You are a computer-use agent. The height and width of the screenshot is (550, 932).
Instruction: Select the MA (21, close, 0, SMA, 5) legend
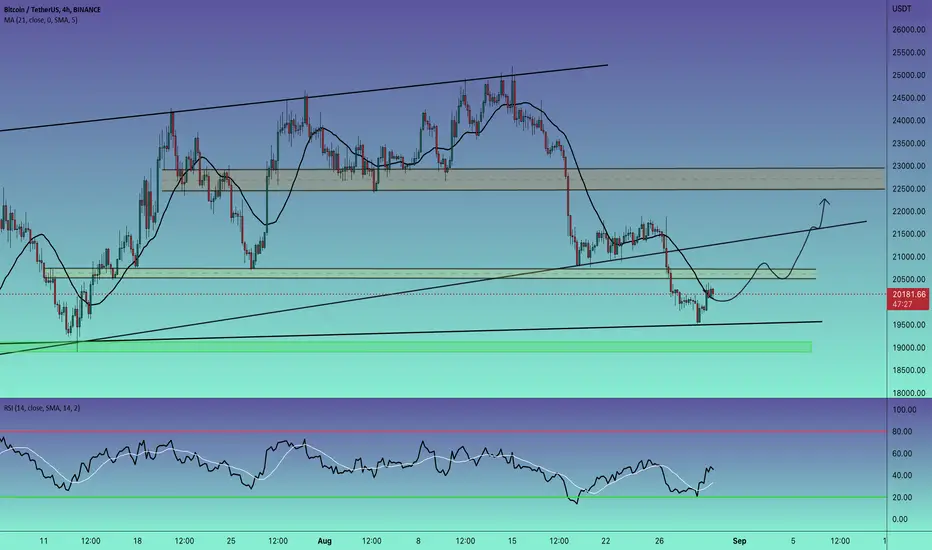(x=40, y=20)
